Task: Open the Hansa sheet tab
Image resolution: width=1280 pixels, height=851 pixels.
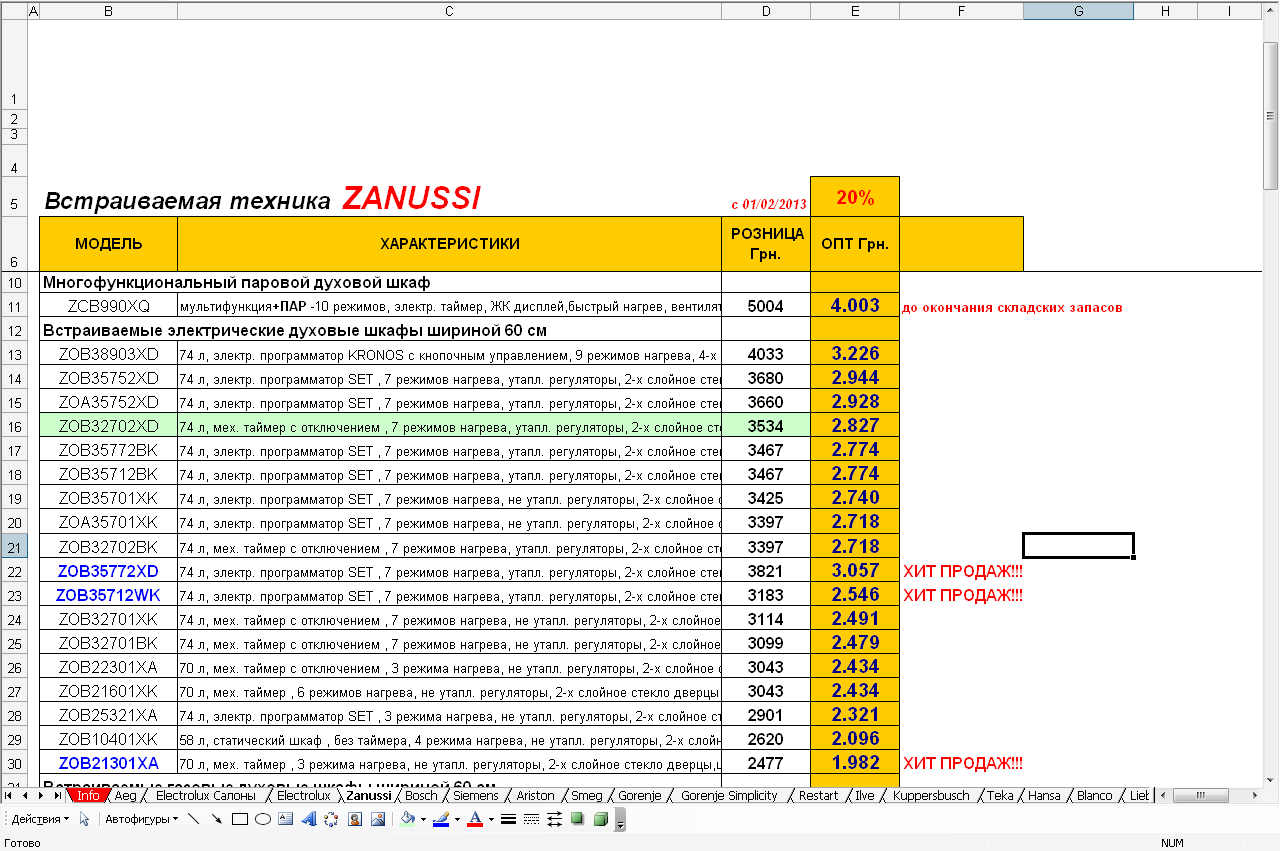Action: (1044, 796)
